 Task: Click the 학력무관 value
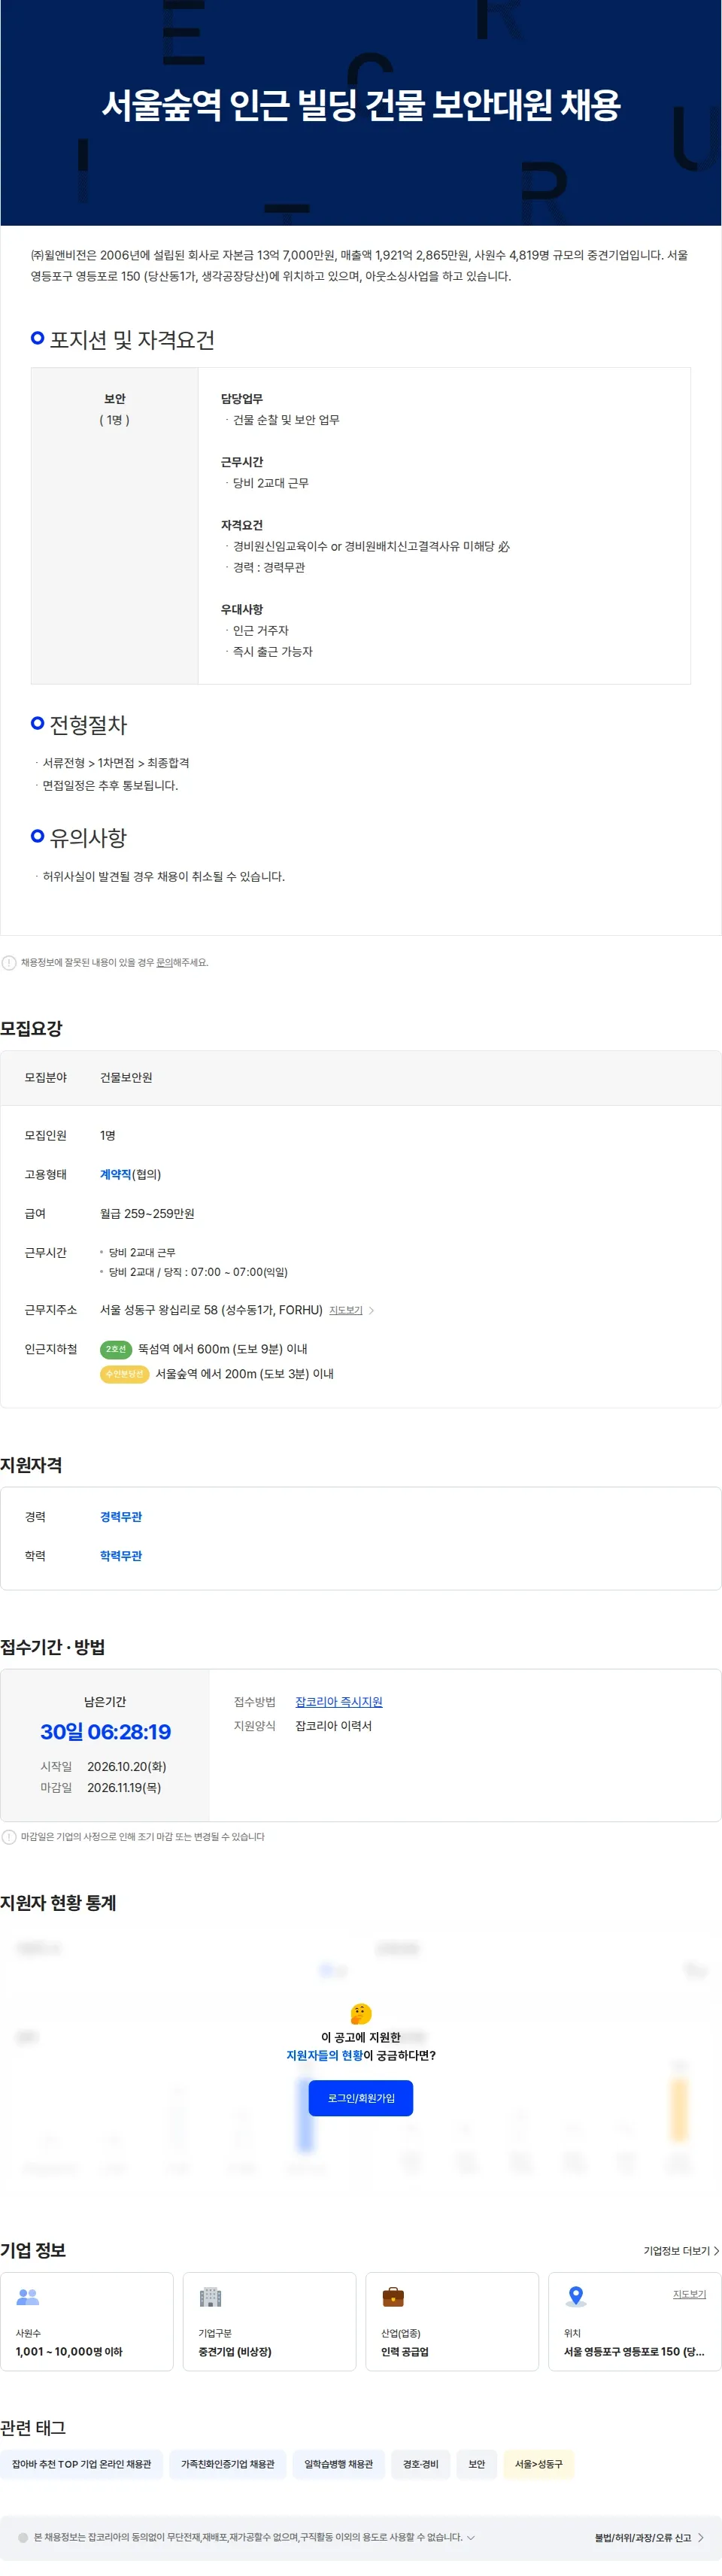121,1556
